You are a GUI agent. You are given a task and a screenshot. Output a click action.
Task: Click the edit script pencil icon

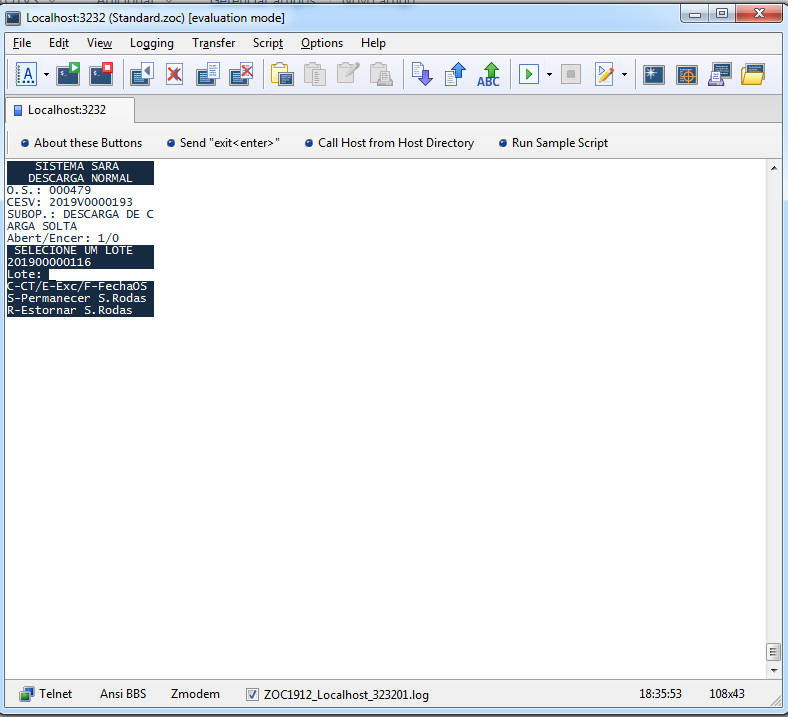[604, 74]
